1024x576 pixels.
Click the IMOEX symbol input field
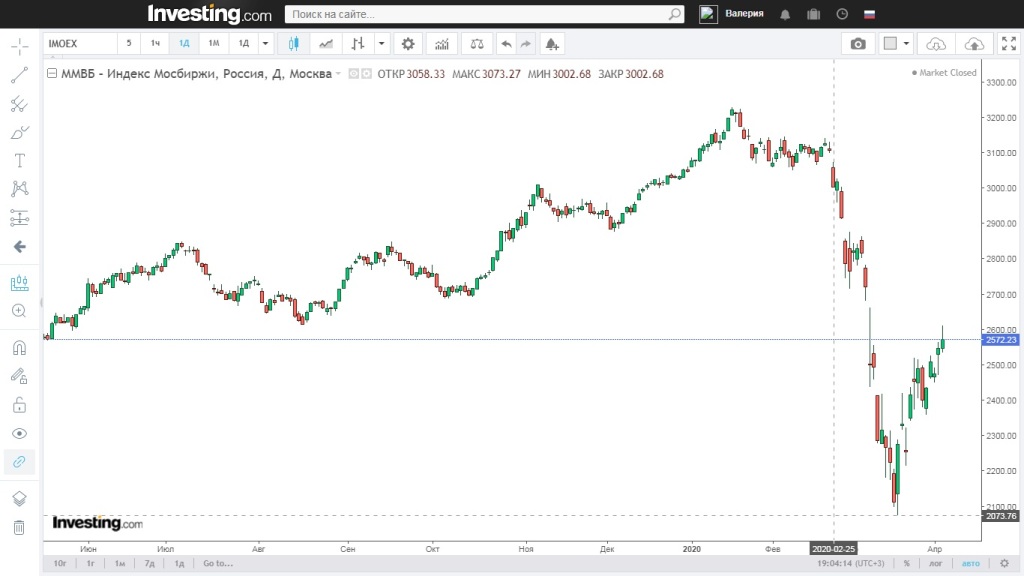pyautogui.click(x=78, y=44)
